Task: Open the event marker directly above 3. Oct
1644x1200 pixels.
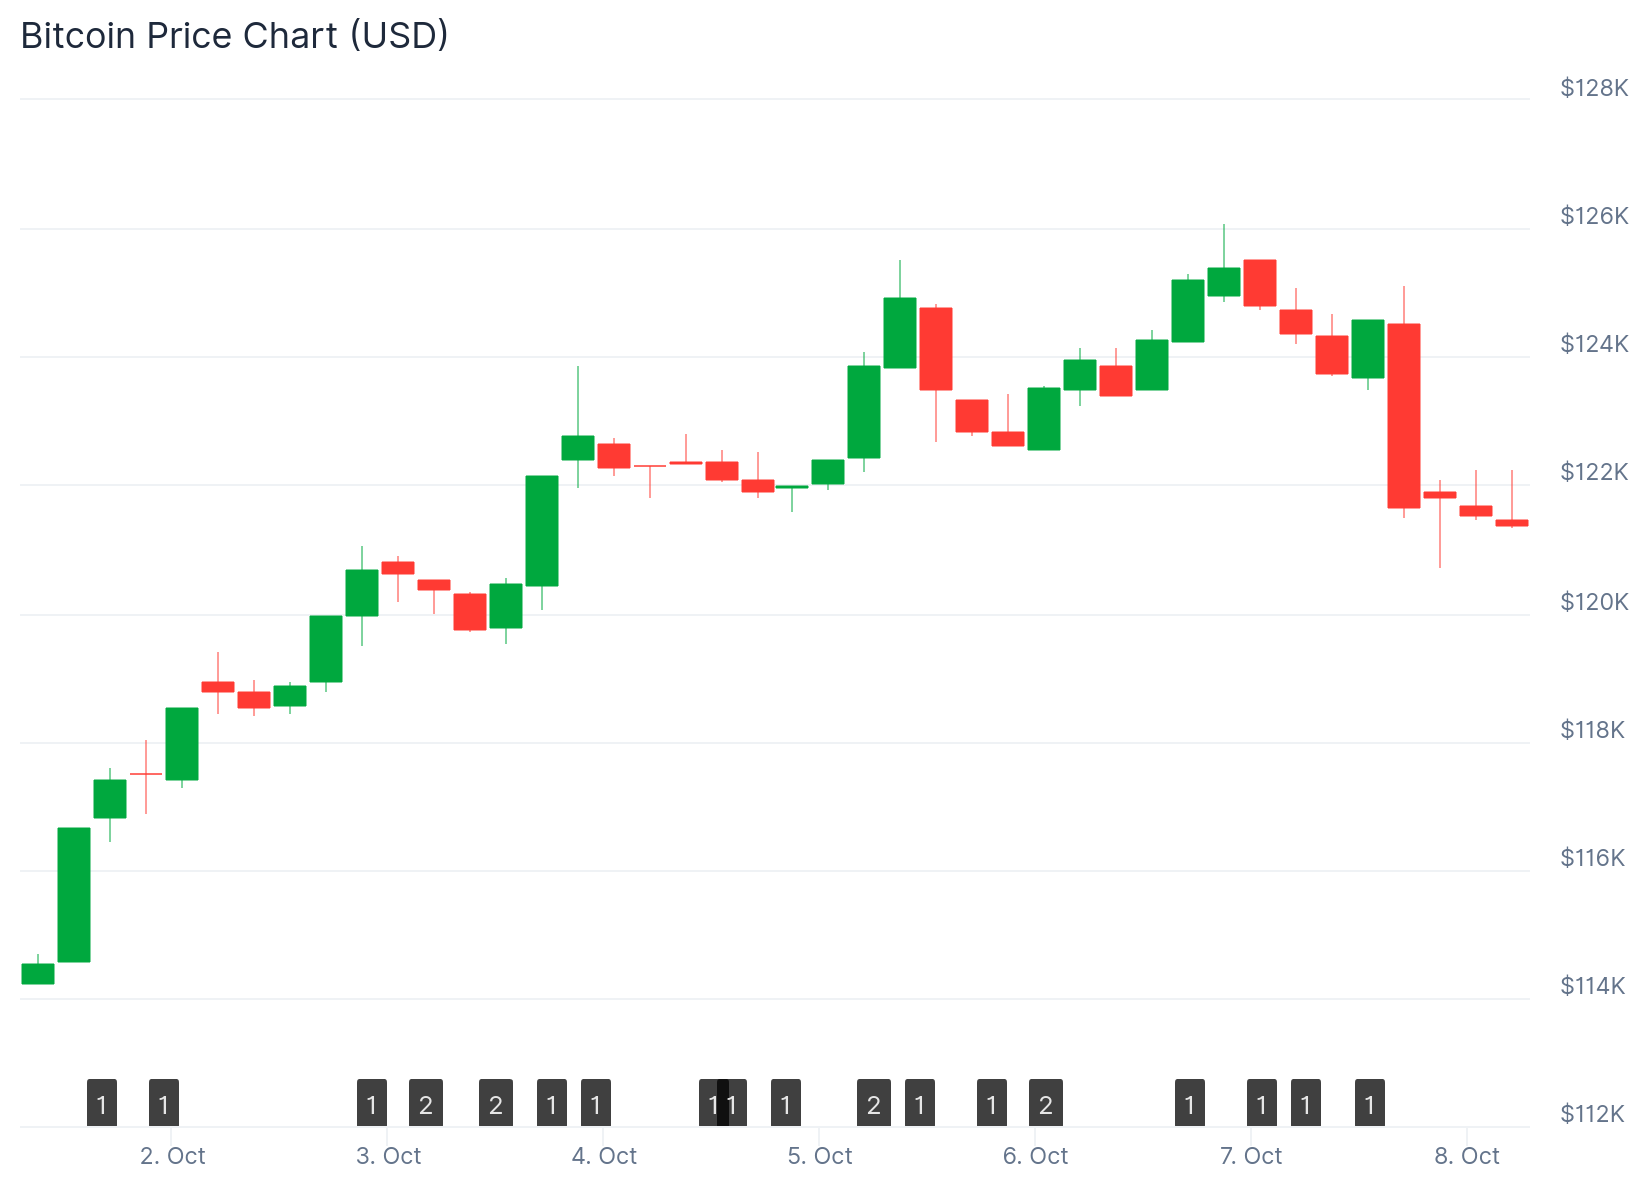Action: click(372, 1103)
